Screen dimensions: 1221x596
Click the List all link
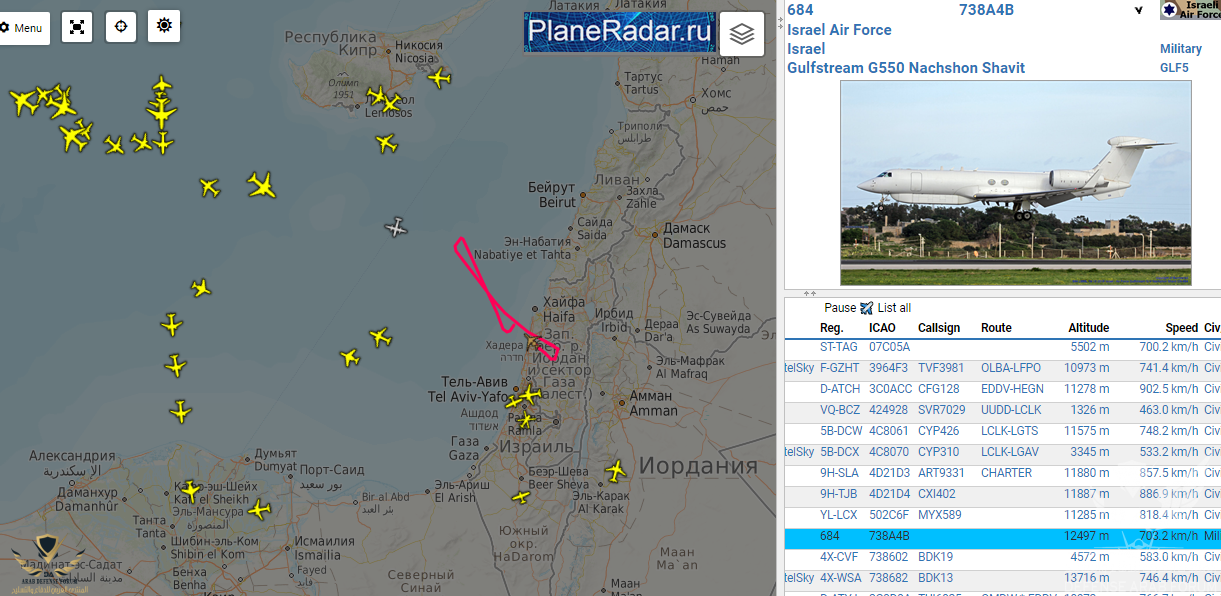click(893, 308)
